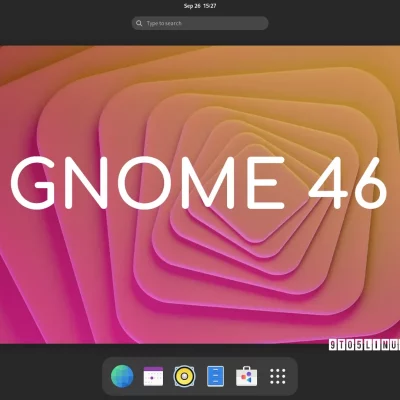Select the workspace wallpaper thumbnail
The width and height of the screenshot is (400, 400).
coord(200,194)
